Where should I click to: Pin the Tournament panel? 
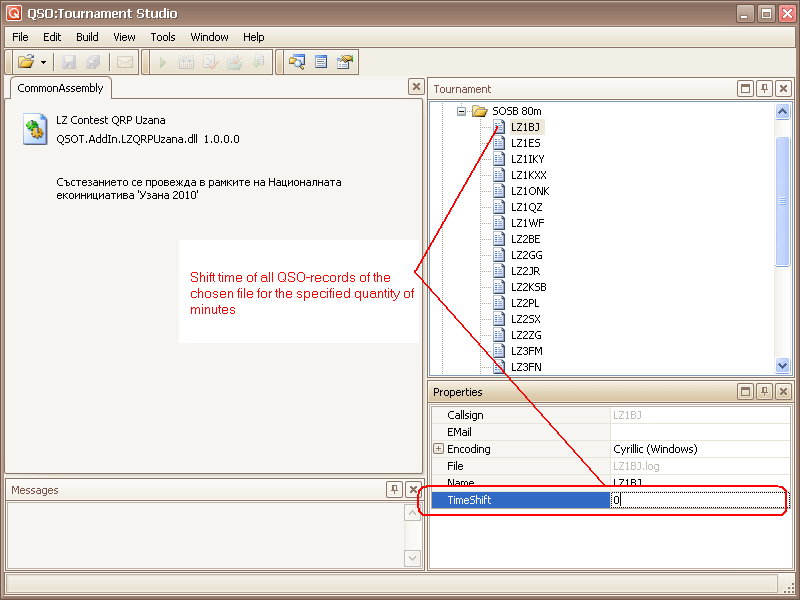pos(764,89)
